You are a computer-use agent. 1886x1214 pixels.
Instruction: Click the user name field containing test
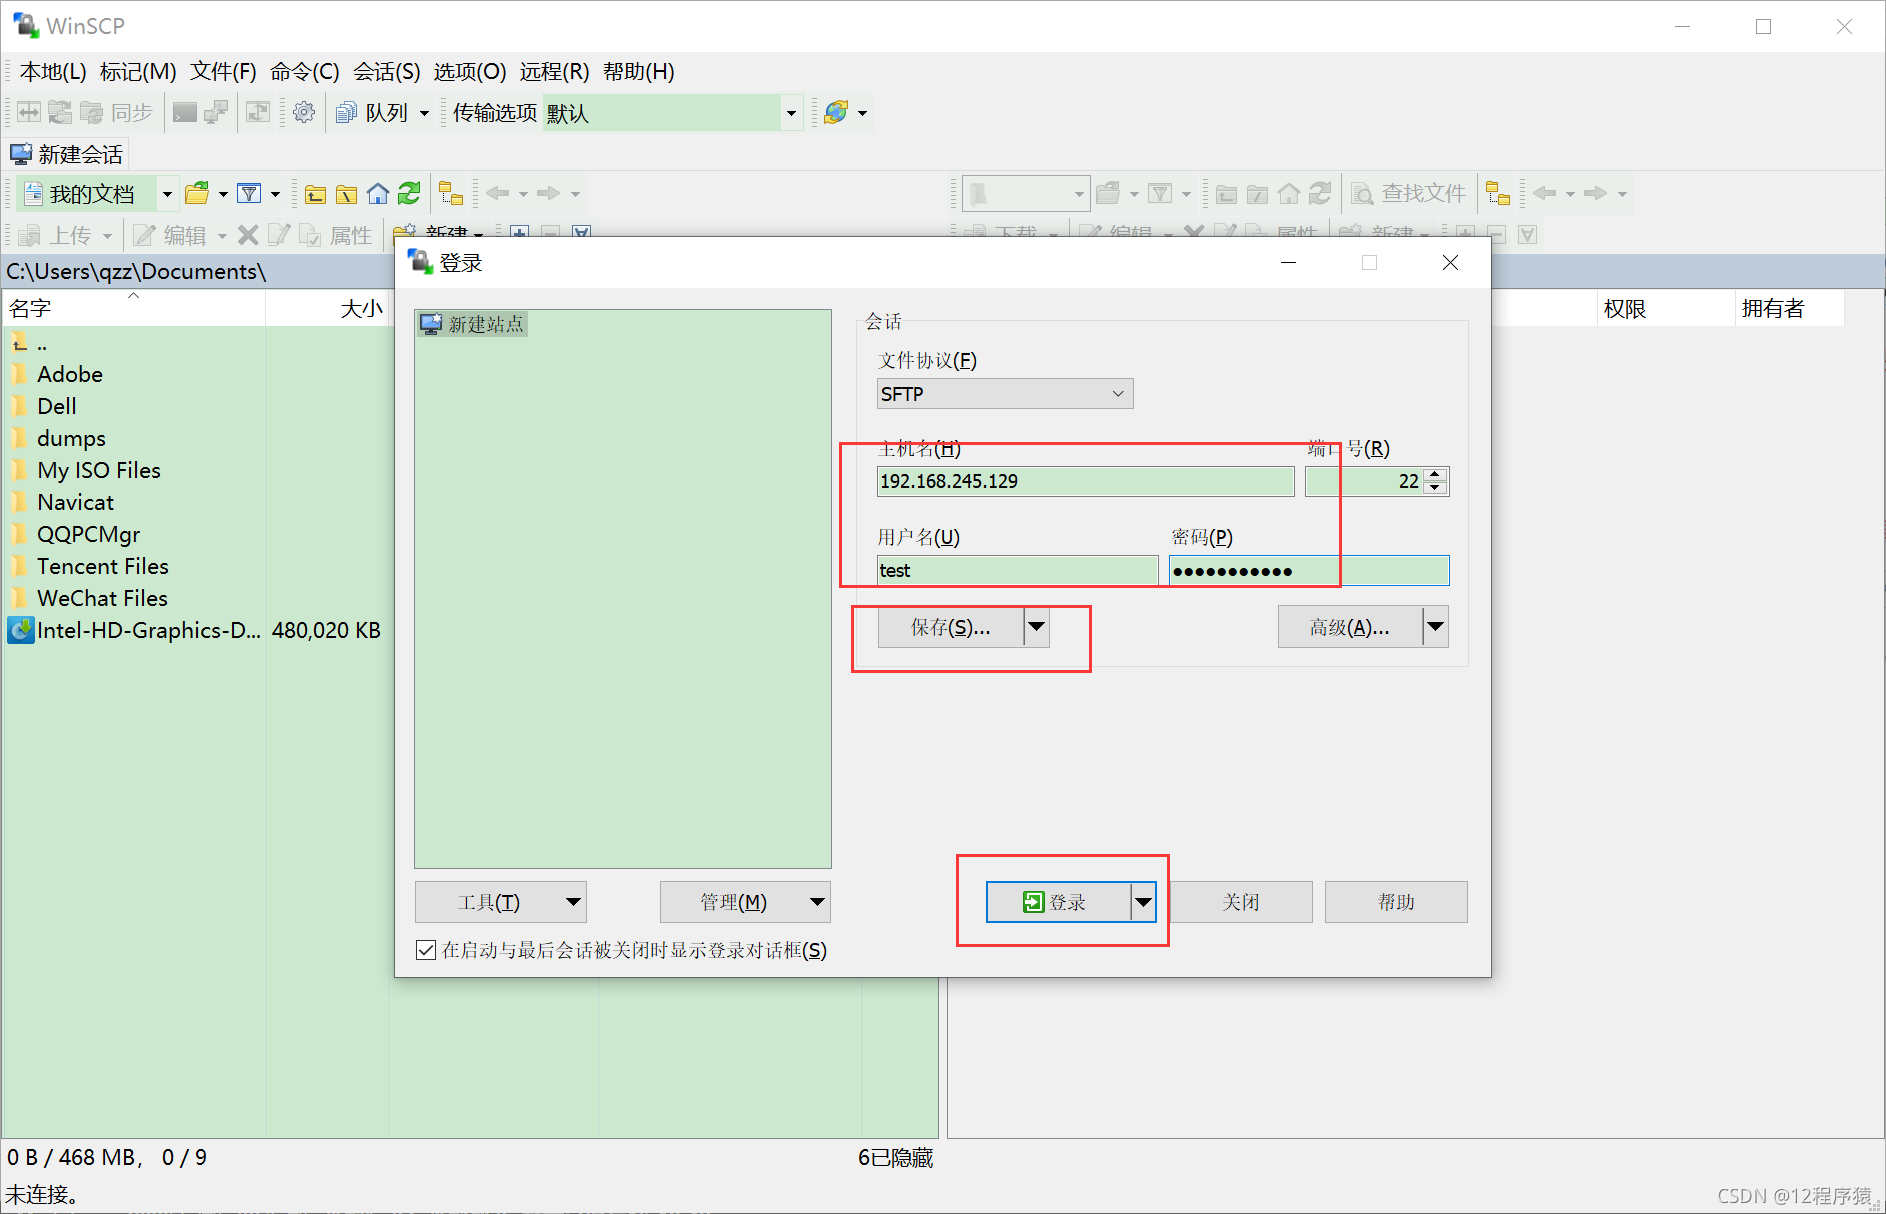tap(1018, 570)
